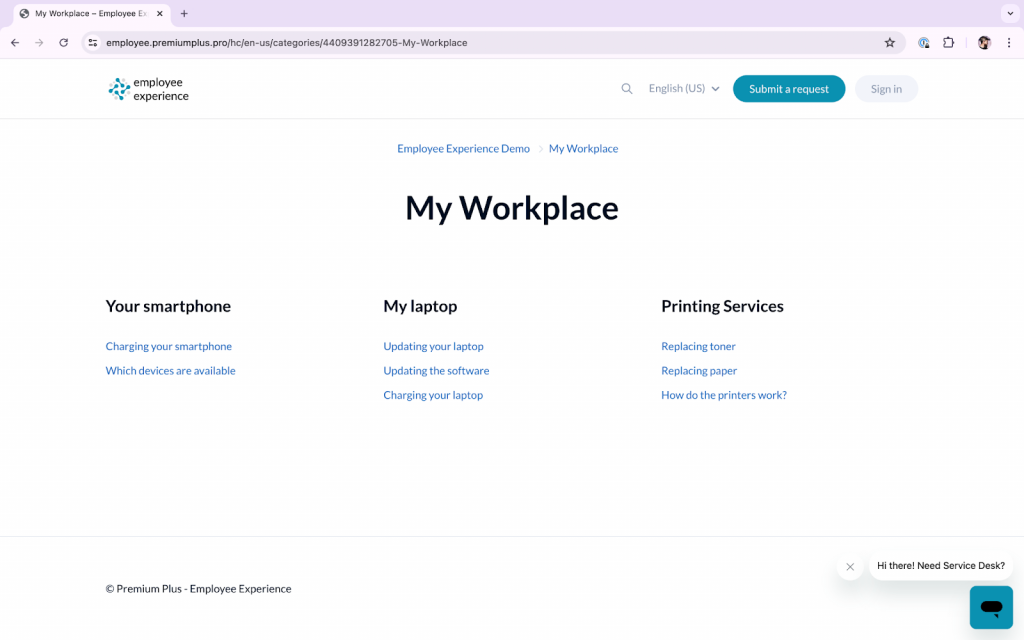Click the employee experience logo
The width and height of the screenshot is (1024, 640).
148,89
